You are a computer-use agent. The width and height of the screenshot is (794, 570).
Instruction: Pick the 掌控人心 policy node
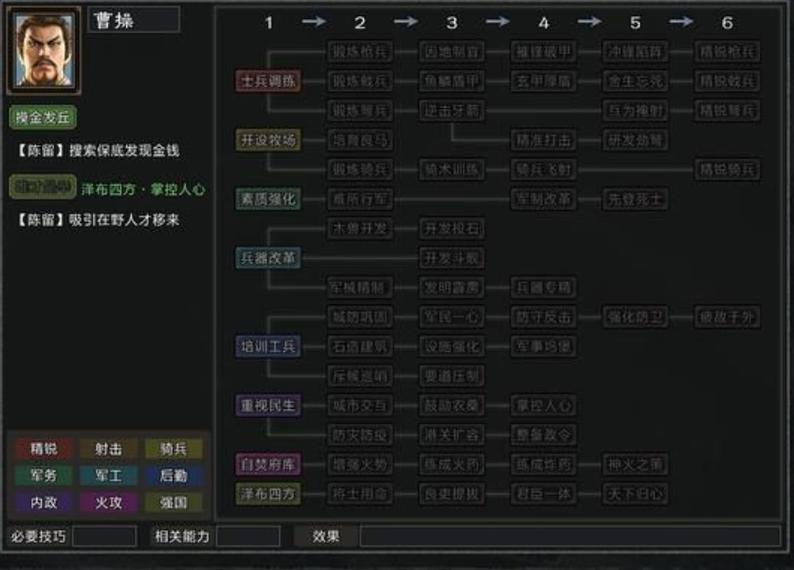(x=543, y=405)
